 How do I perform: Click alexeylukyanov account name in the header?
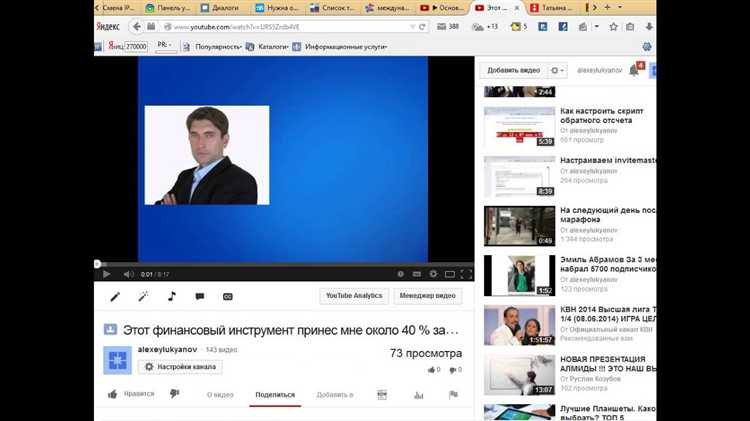click(x=599, y=70)
